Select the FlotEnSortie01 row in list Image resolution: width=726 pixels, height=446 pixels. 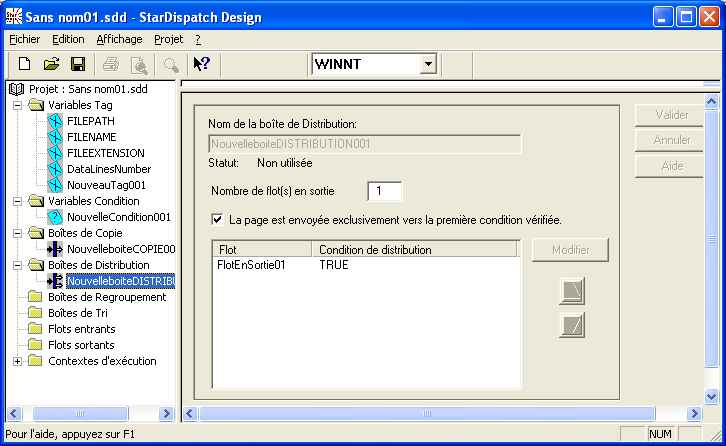click(x=252, y=266)
